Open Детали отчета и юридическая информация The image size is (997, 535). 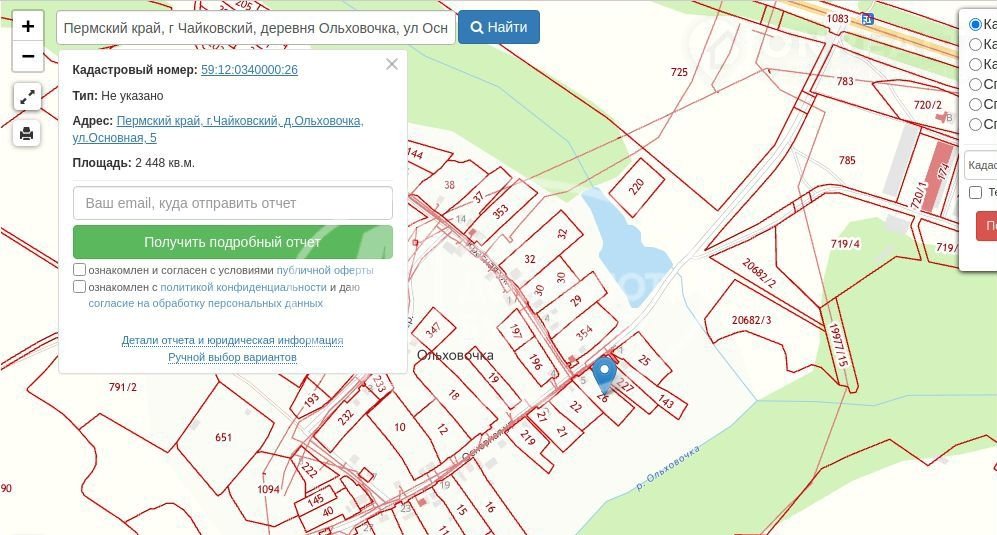point(233,340)
